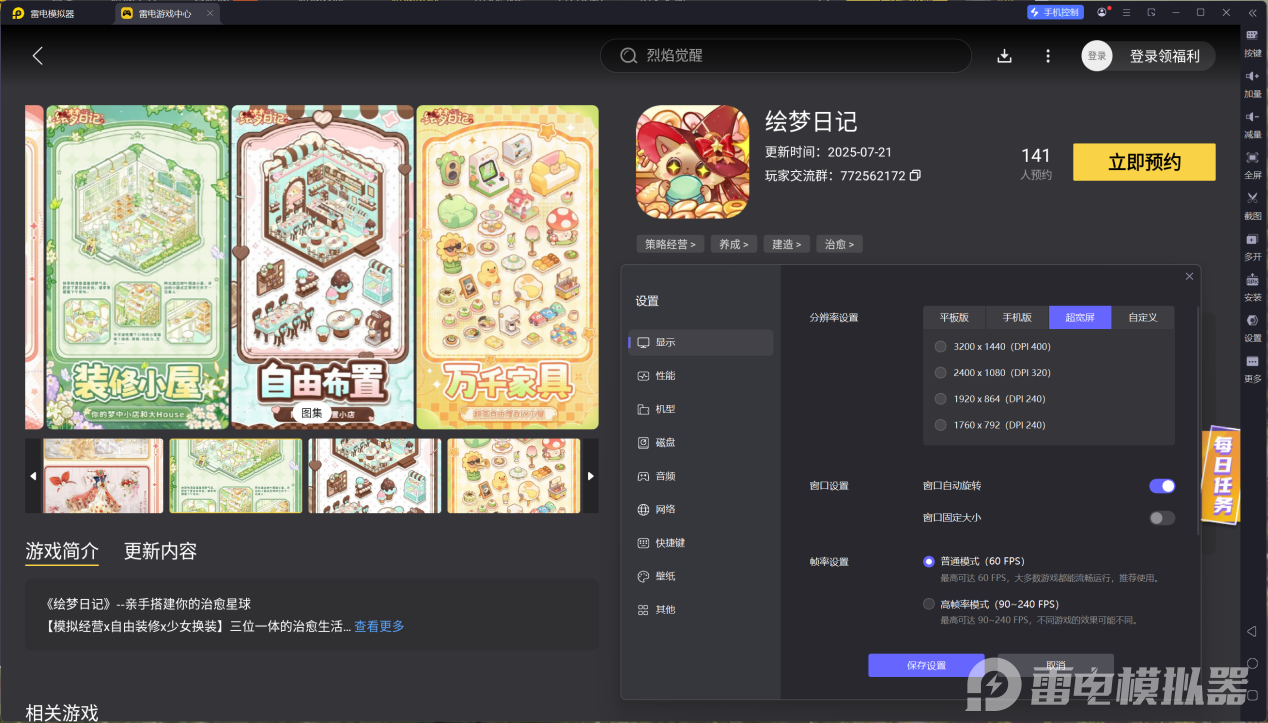
Task: Select 其他 in settings sidebar
Action: point(700,610)
